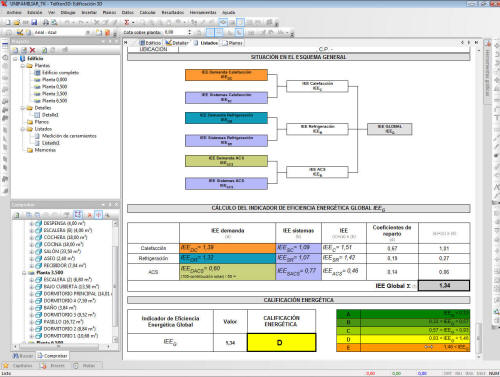The height and width of the screenshot is (377, 500).
Task: Collapse the Listados folder expander
Action: 23,129
